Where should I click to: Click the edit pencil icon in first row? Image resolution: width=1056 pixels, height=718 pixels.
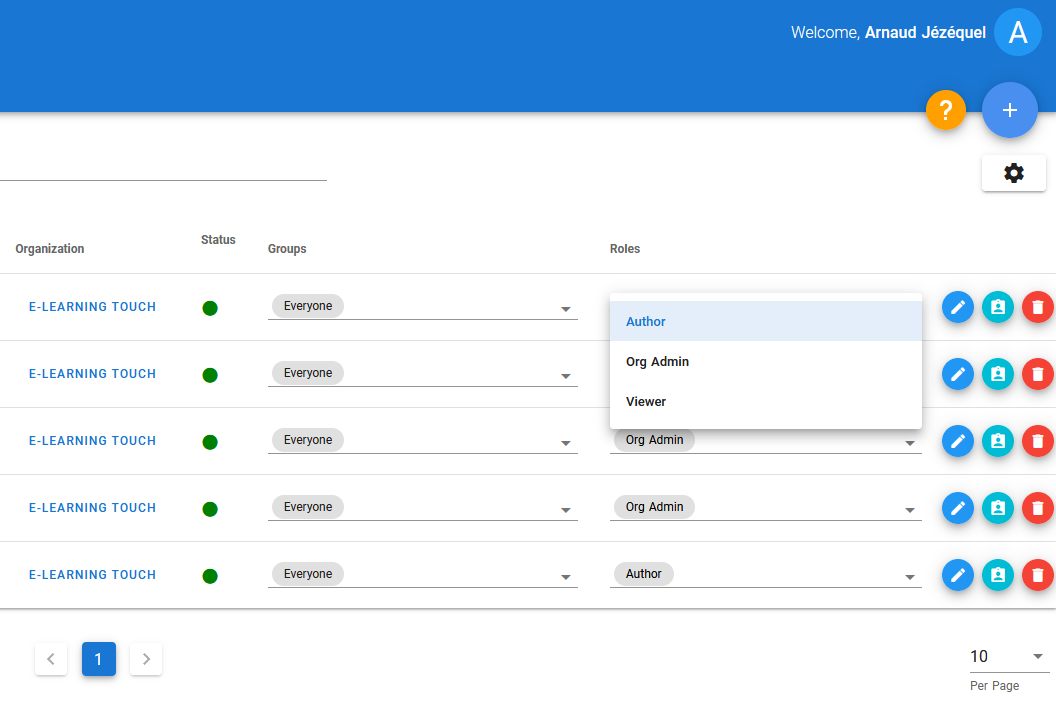tap(957, 307)
